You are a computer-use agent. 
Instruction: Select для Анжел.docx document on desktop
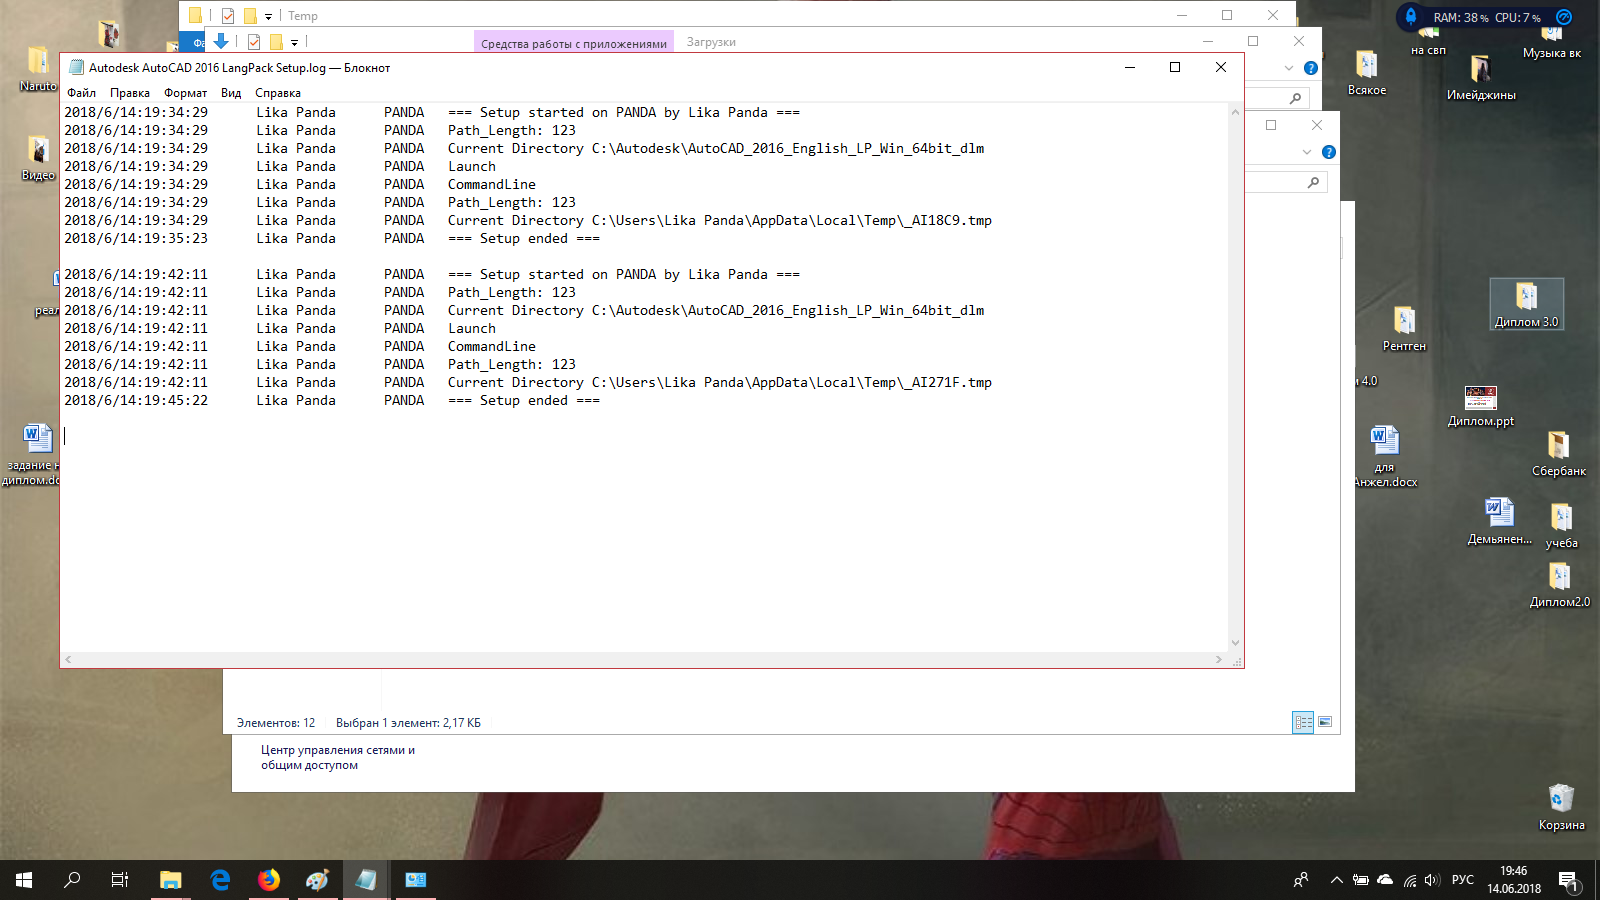click(x=1385, y=457)
